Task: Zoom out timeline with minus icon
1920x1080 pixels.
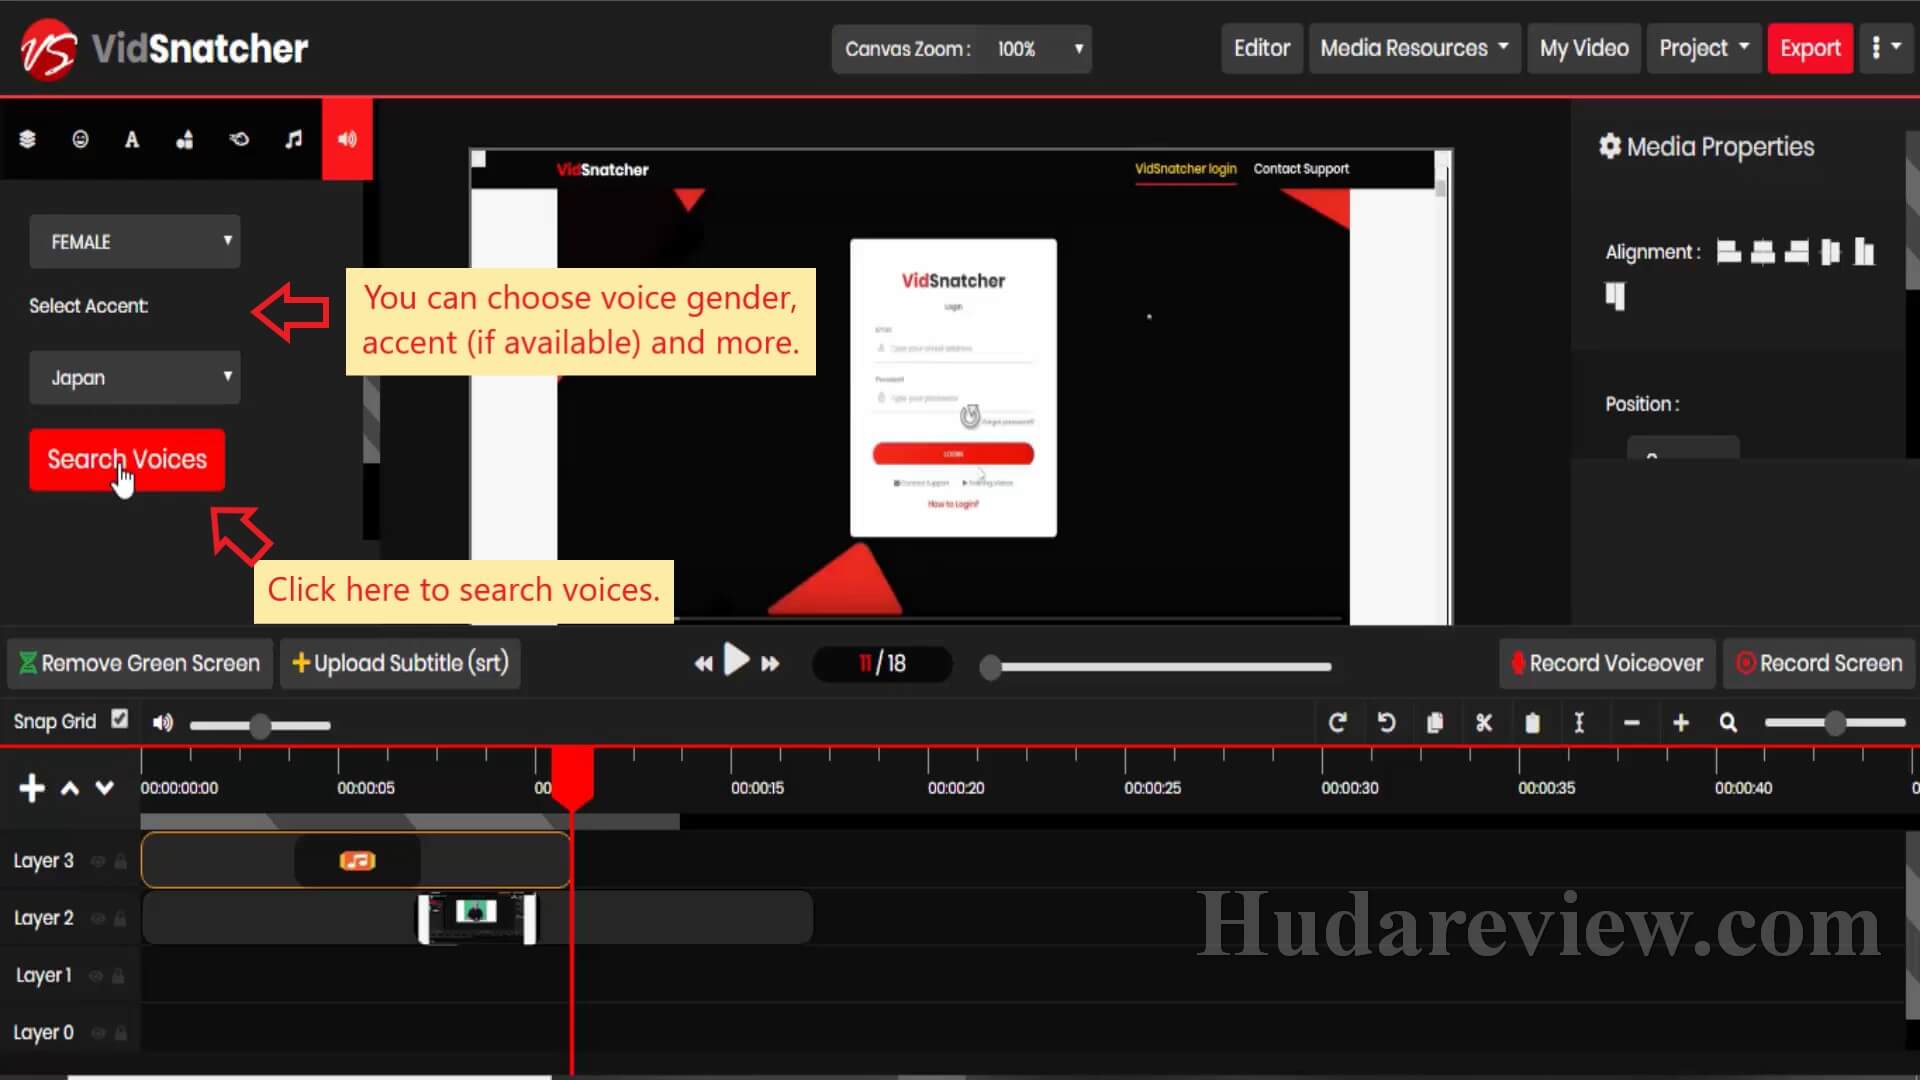Action: click(x=1632, y=722)
